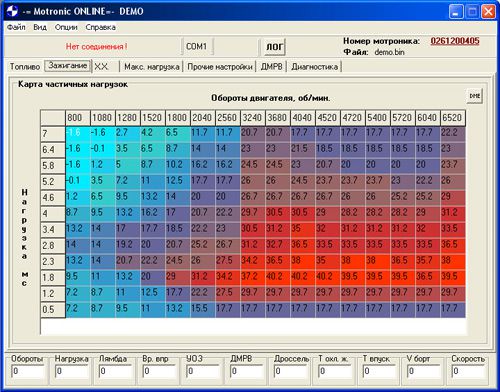This screenshot has width=500, height=392.
Task: Select the XX tab
Action: click(x=101, y=67)
